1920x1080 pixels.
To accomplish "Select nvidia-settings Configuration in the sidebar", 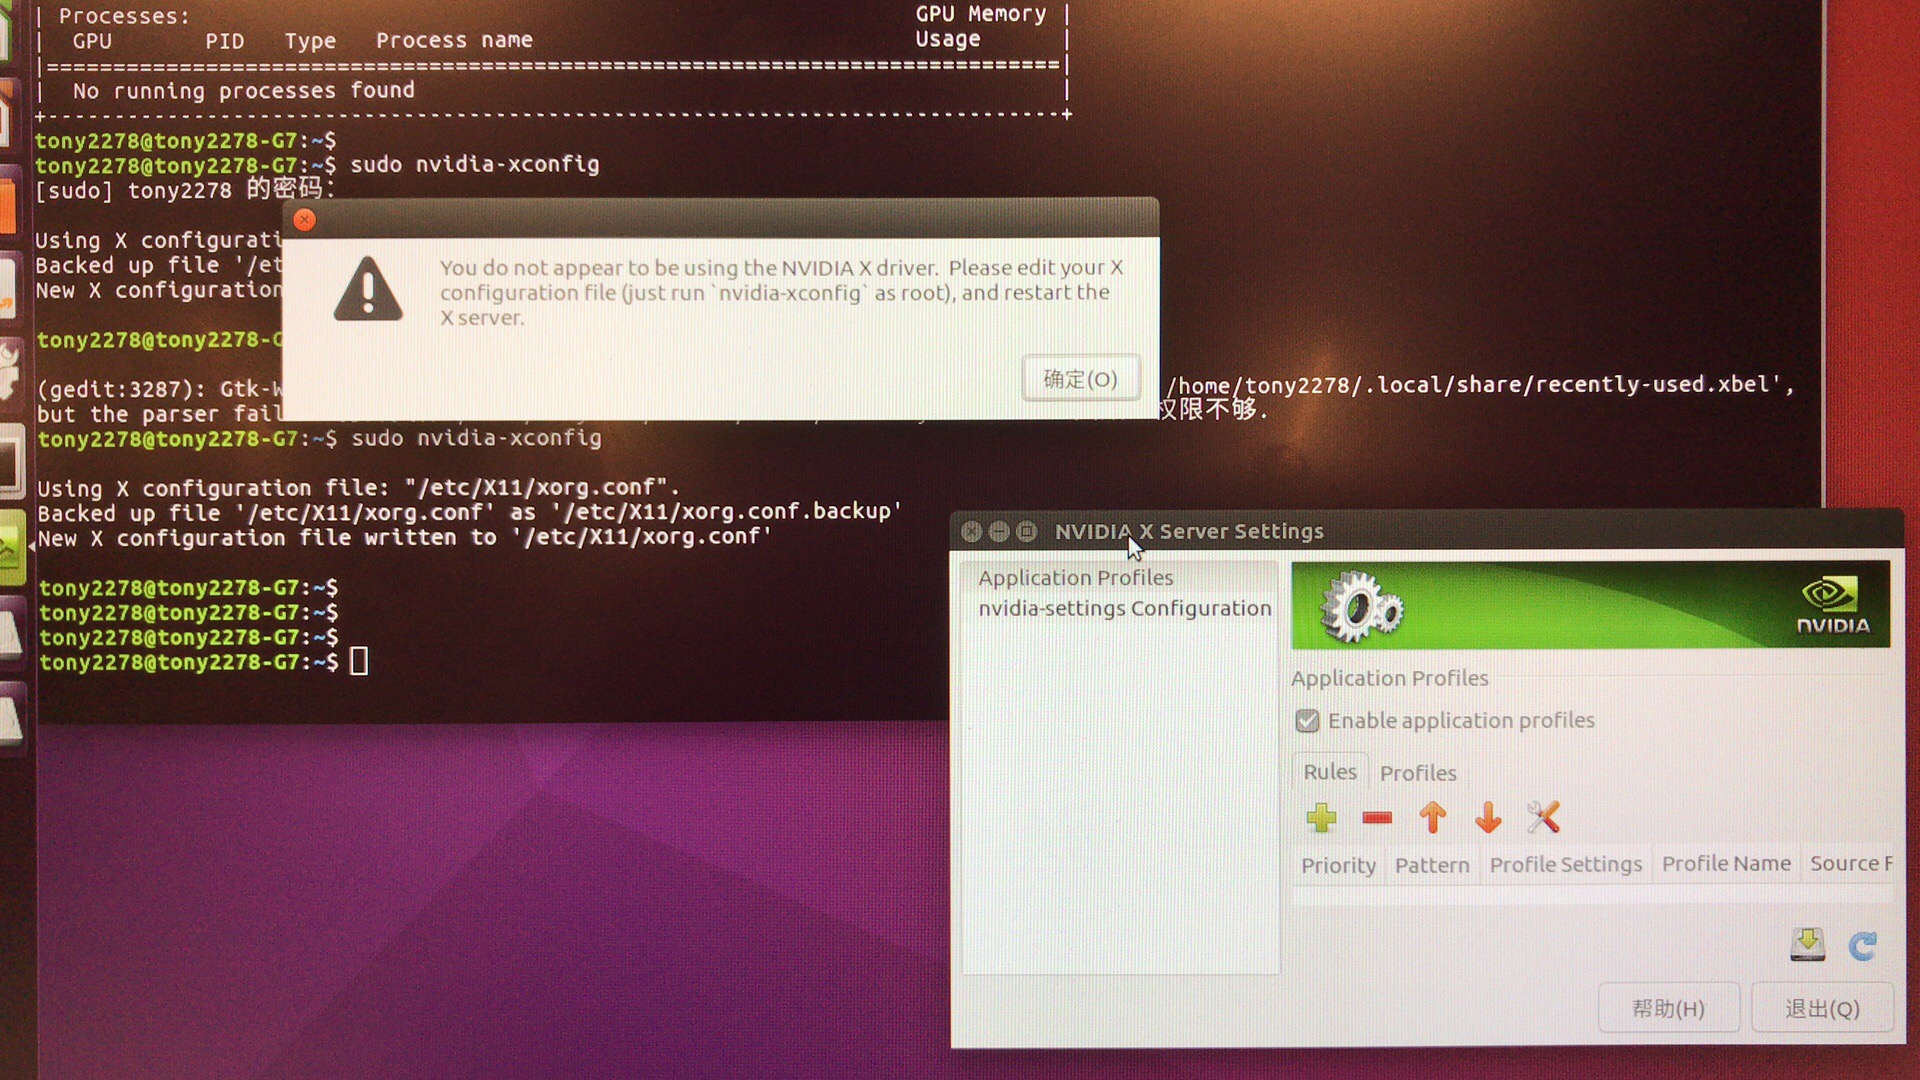I will [x=1125, y=608].
